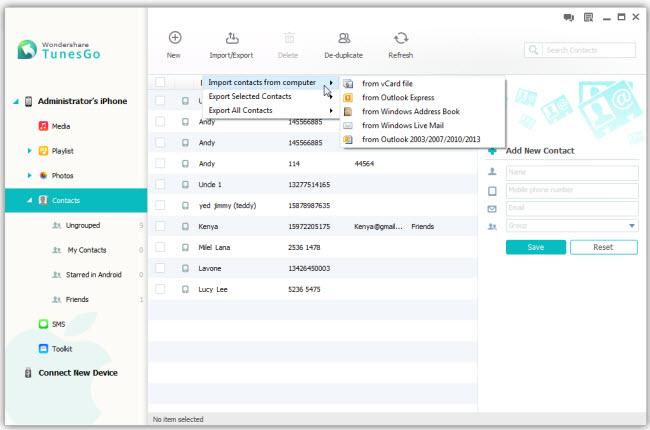Click the Friends group icon in sidebar
Image resolution: width=650 pixels, height=430 pixels.
(57, 299)
